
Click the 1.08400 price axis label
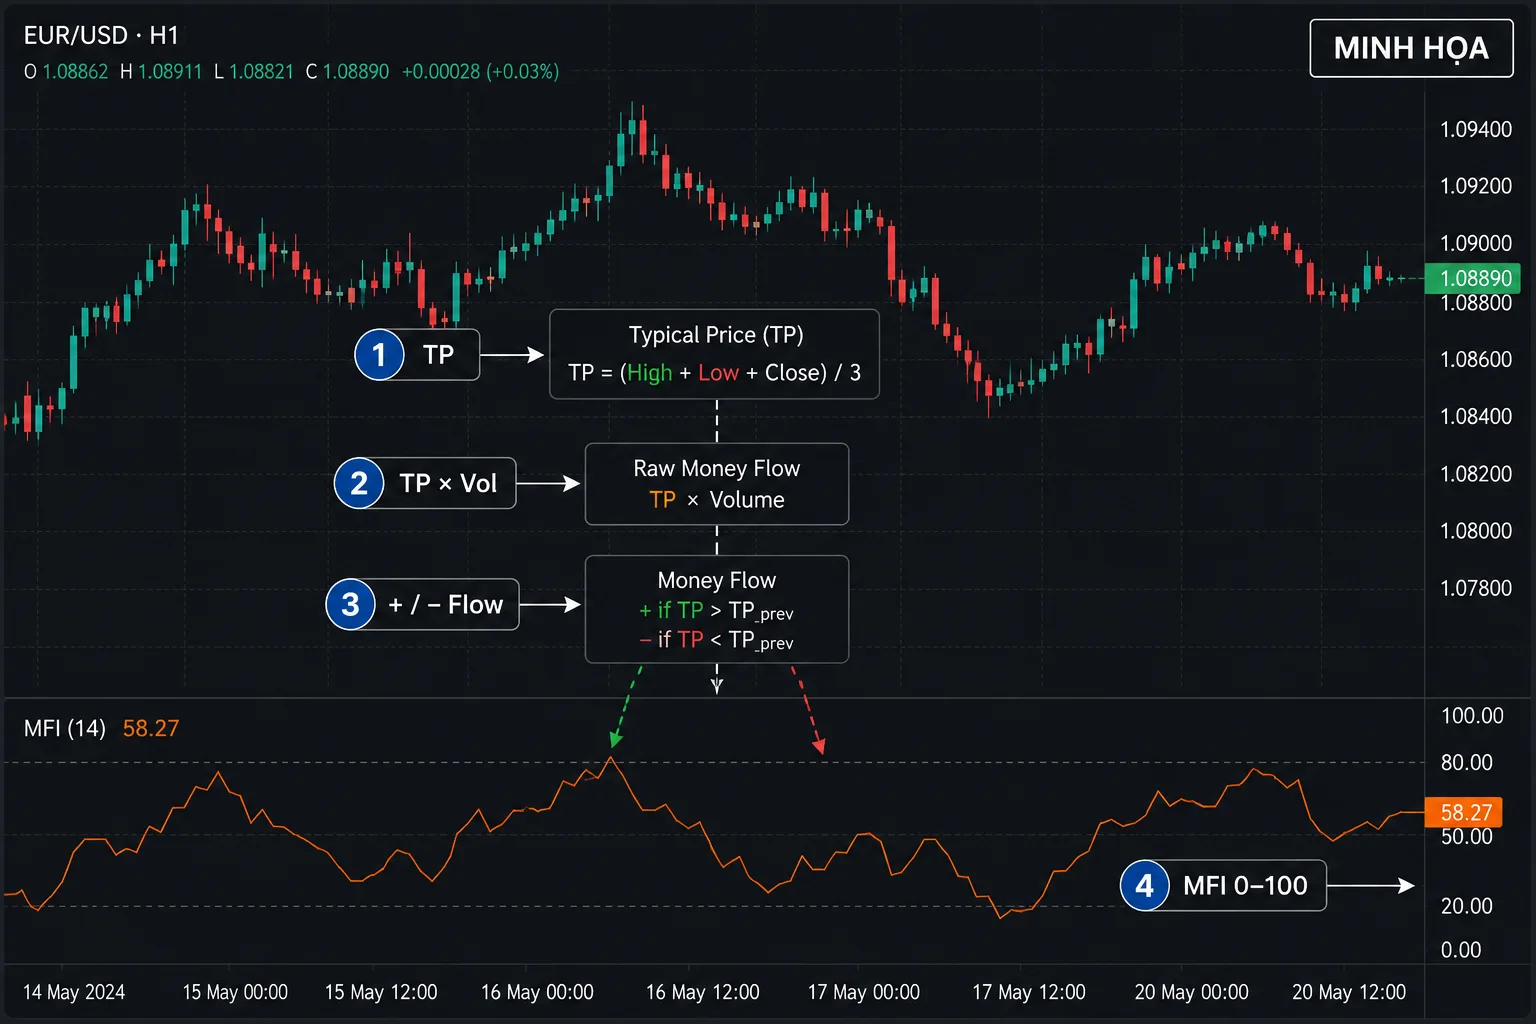pyautogui.click(x=1476, y=416)
